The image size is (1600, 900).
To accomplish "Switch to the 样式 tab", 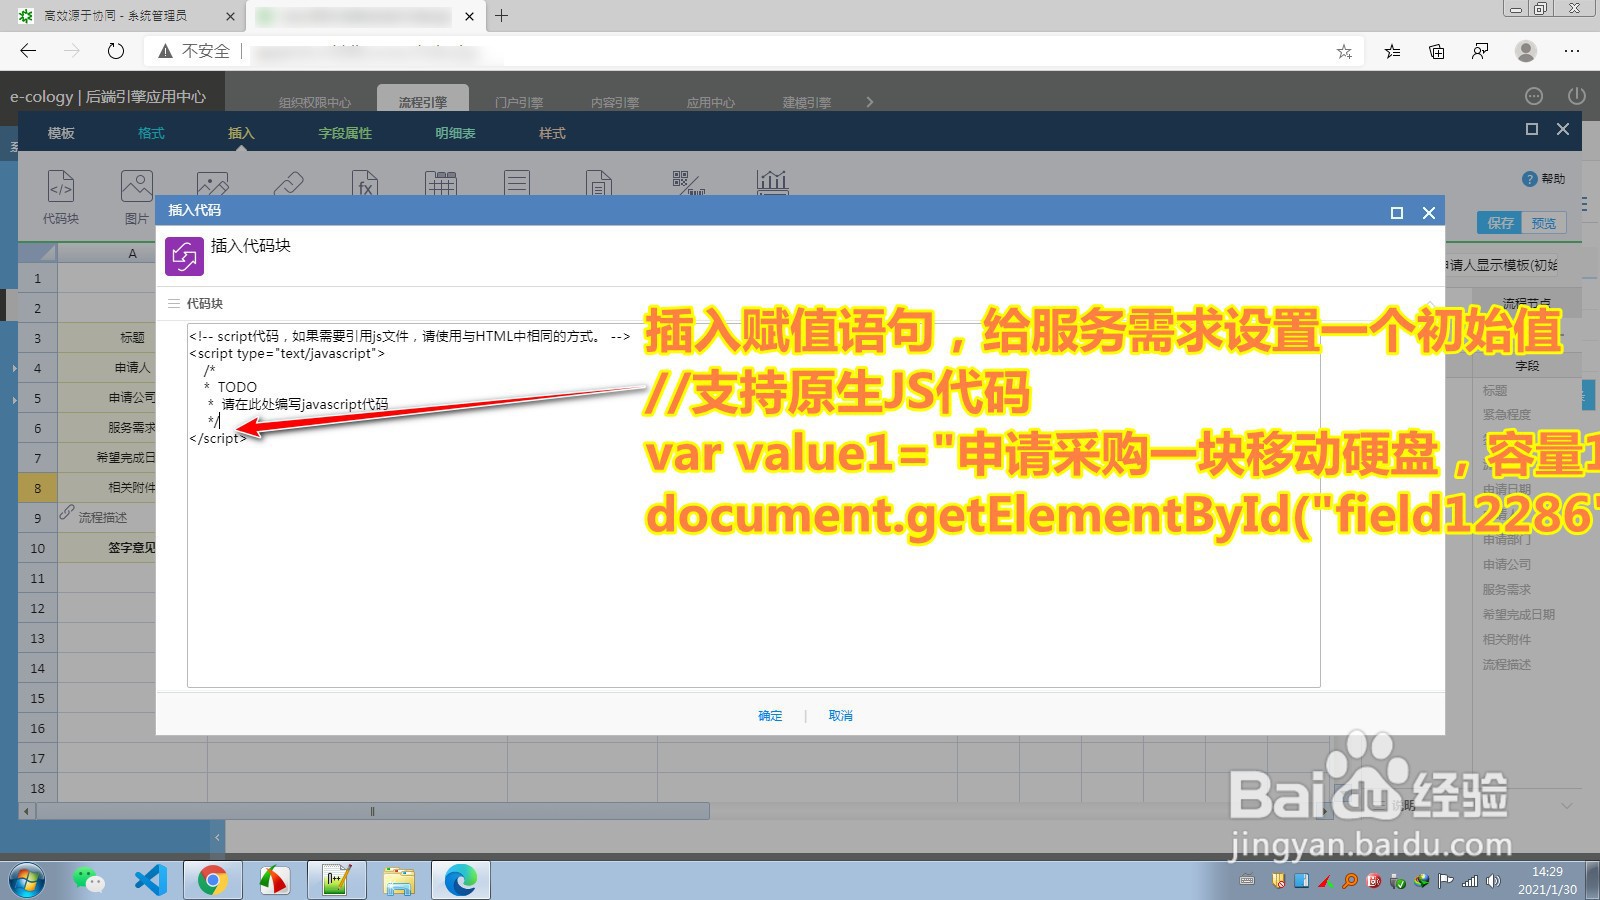I will point(552,133).
